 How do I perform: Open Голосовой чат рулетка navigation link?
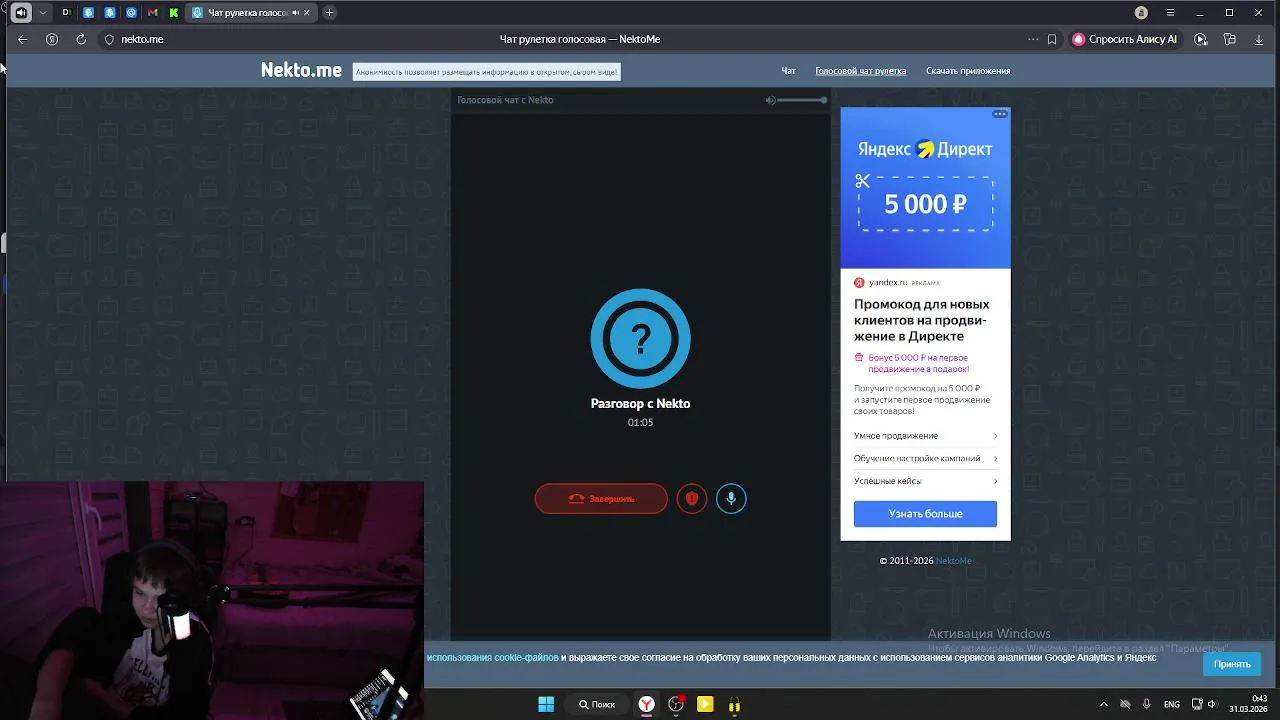coord(860,71)
